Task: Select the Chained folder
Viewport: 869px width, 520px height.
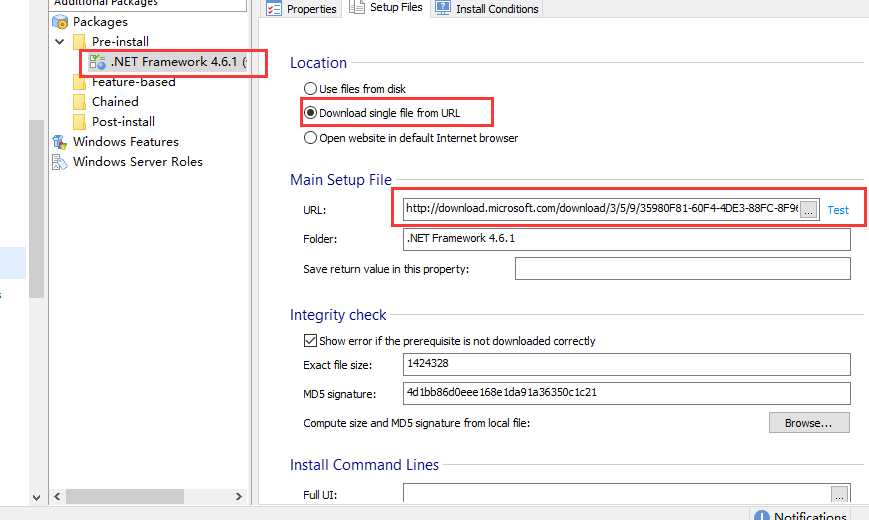Action: pyautogui.click(x=115, y=102)
